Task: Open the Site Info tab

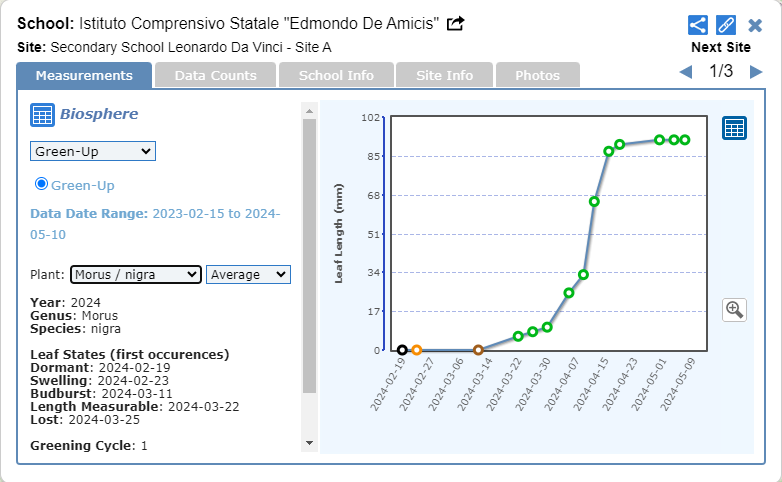Action: [444, 75]
